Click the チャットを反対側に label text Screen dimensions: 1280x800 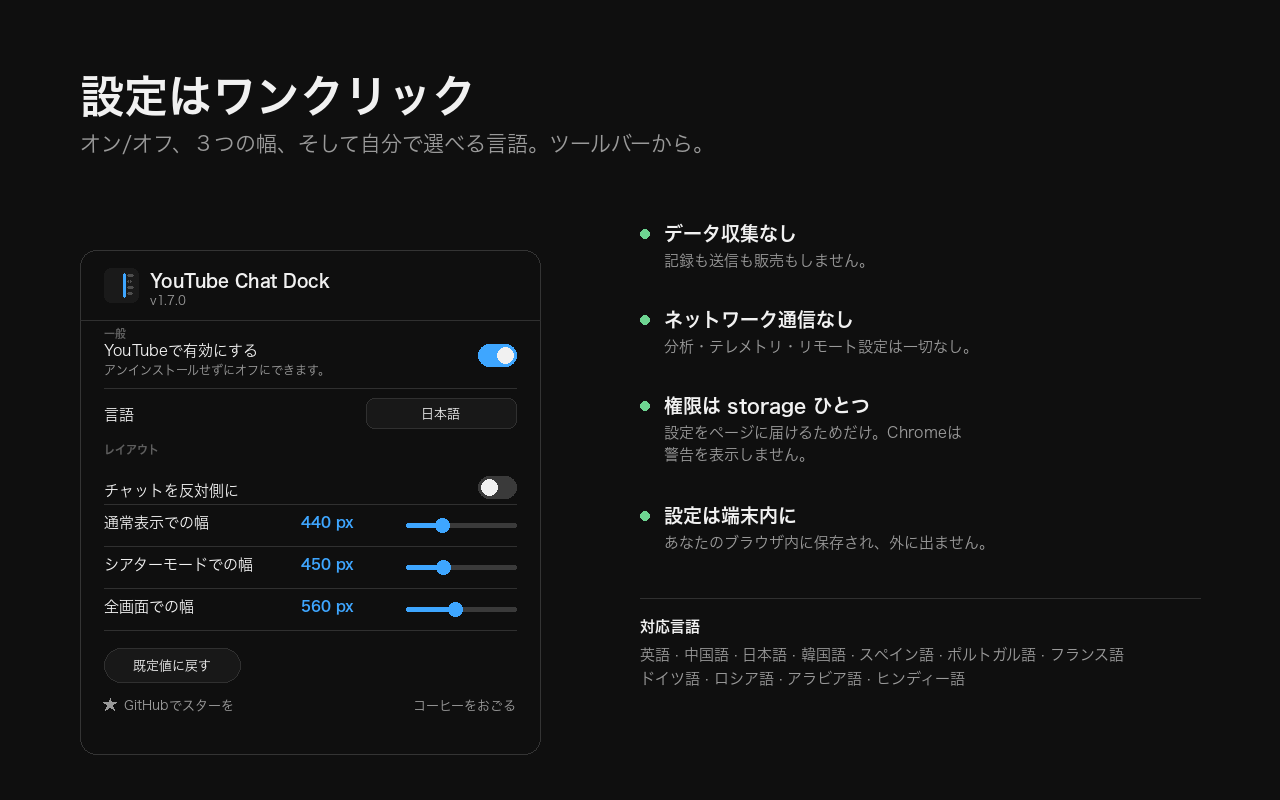point(171,490)
